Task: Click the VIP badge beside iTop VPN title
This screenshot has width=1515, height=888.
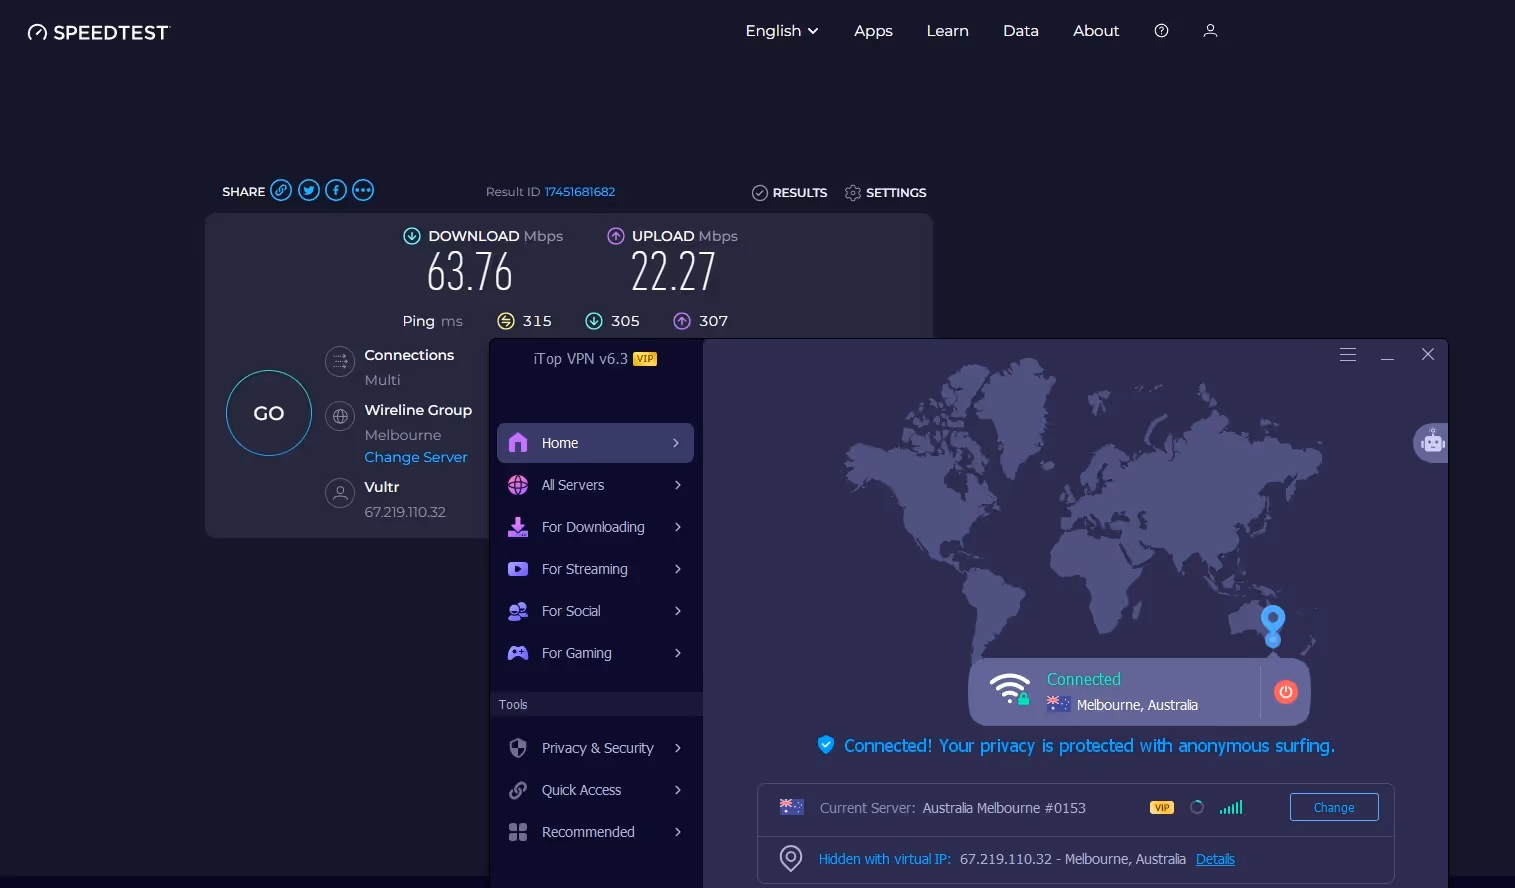Action: (x=645, y=359)
